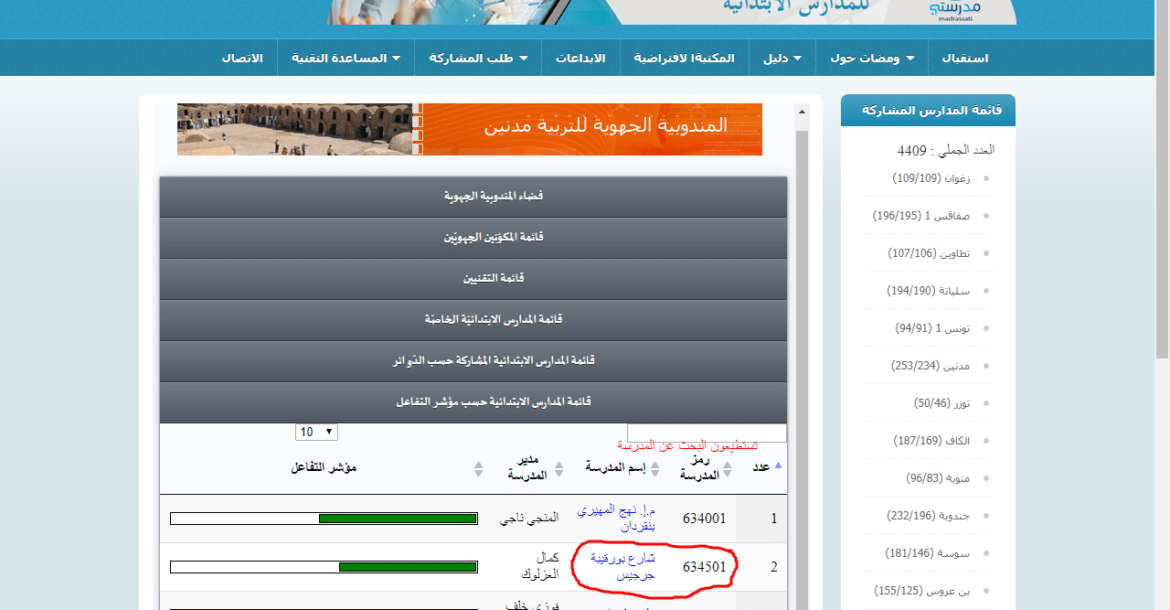
Task: Open the المساعدة التقنية dropdown
Action: (x=346, y=58)
